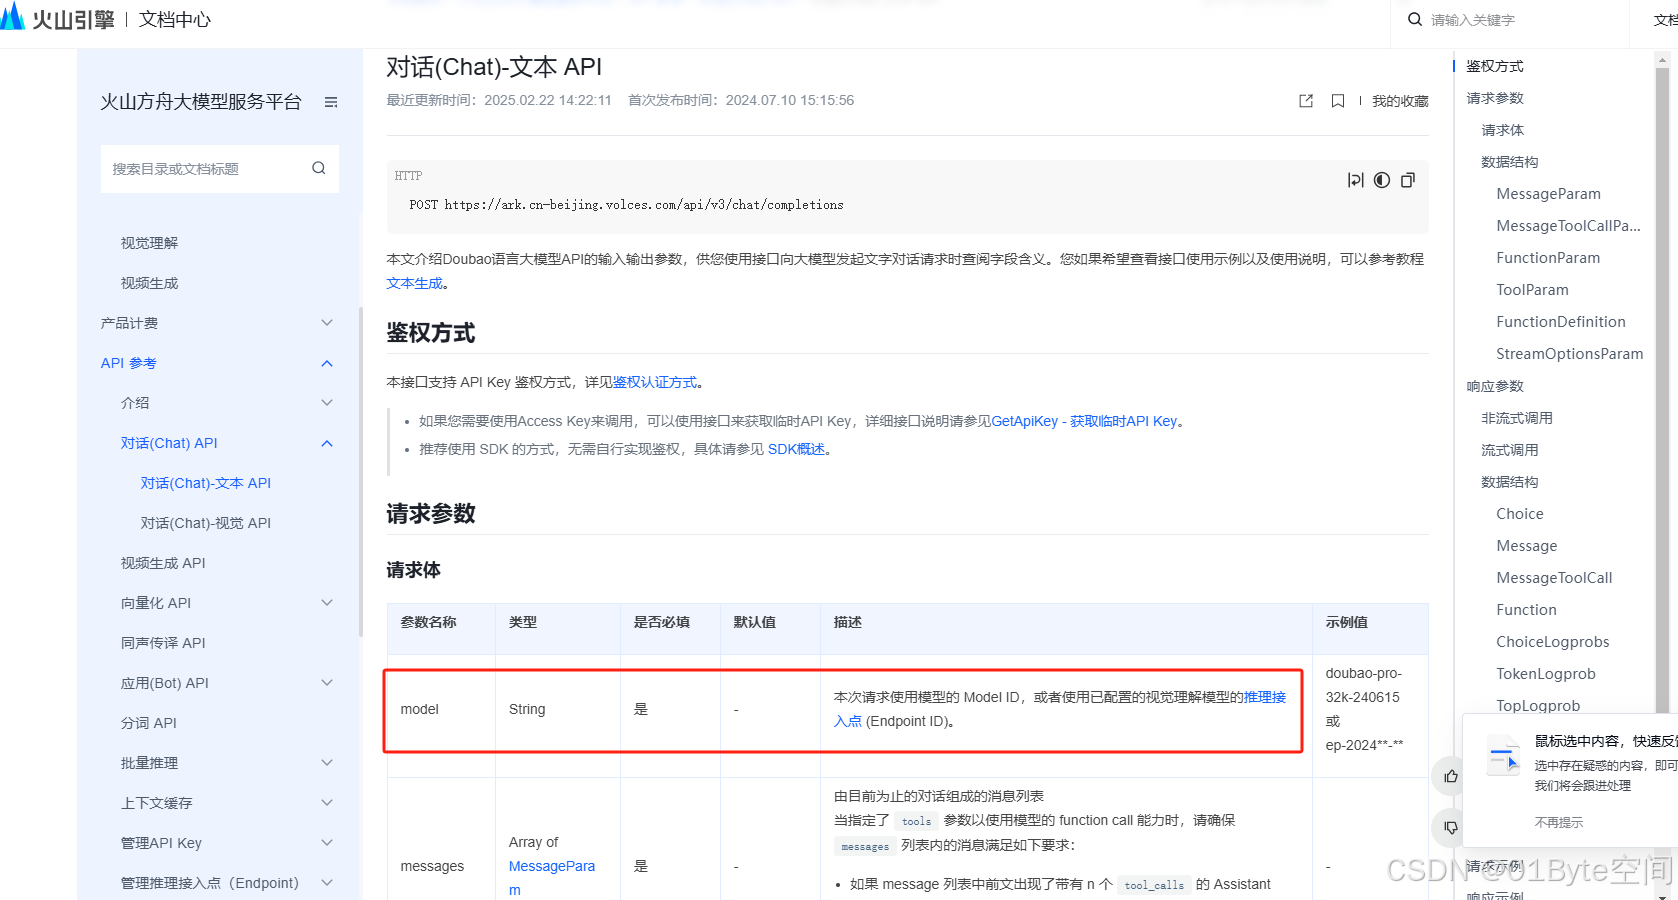
Task: Click the thumbs up feedback icon
Action: tap(1451, 776)
